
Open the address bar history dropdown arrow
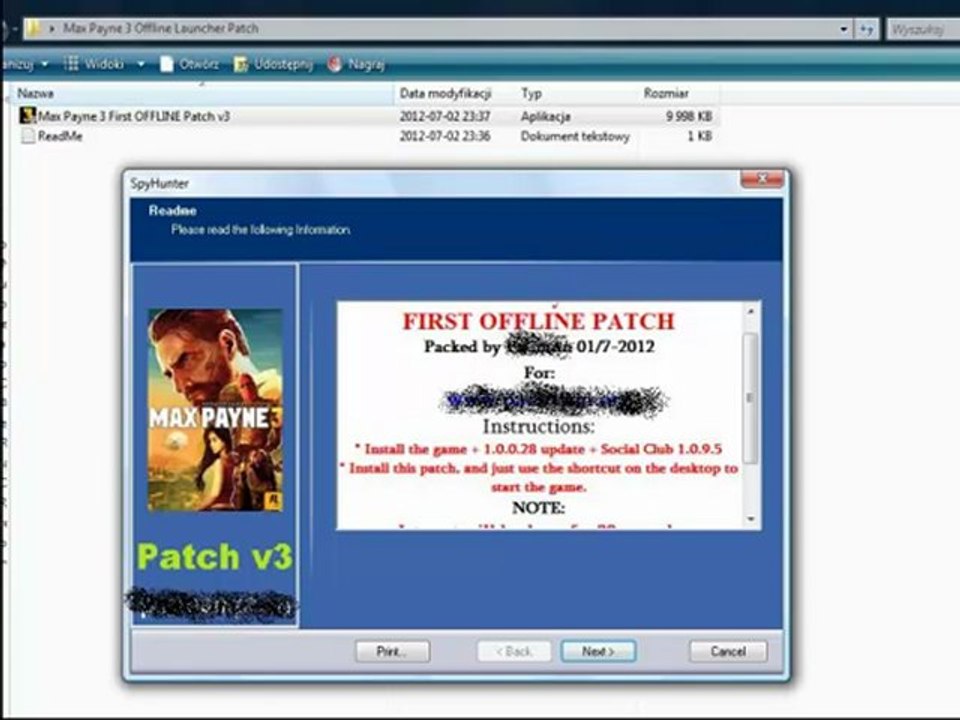pyautogui.click(x=844, y=29)
